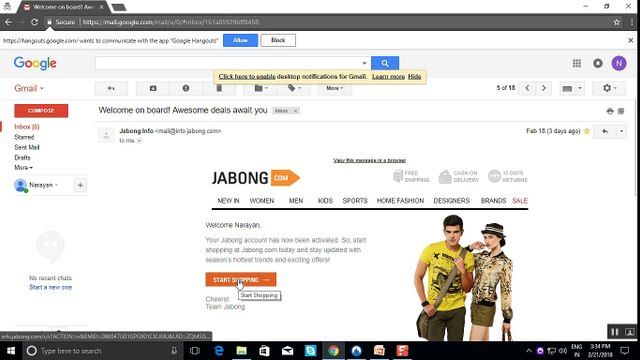Report spam using the exclamation icon
The width and height of the screenshot is (640, 360).
[x=186, y=88]
